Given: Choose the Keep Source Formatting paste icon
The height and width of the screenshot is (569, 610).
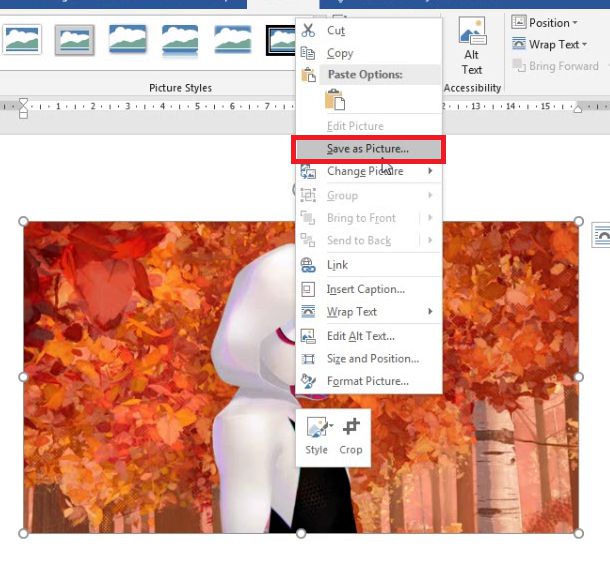Looking at the screenshot, I should 335,99.
